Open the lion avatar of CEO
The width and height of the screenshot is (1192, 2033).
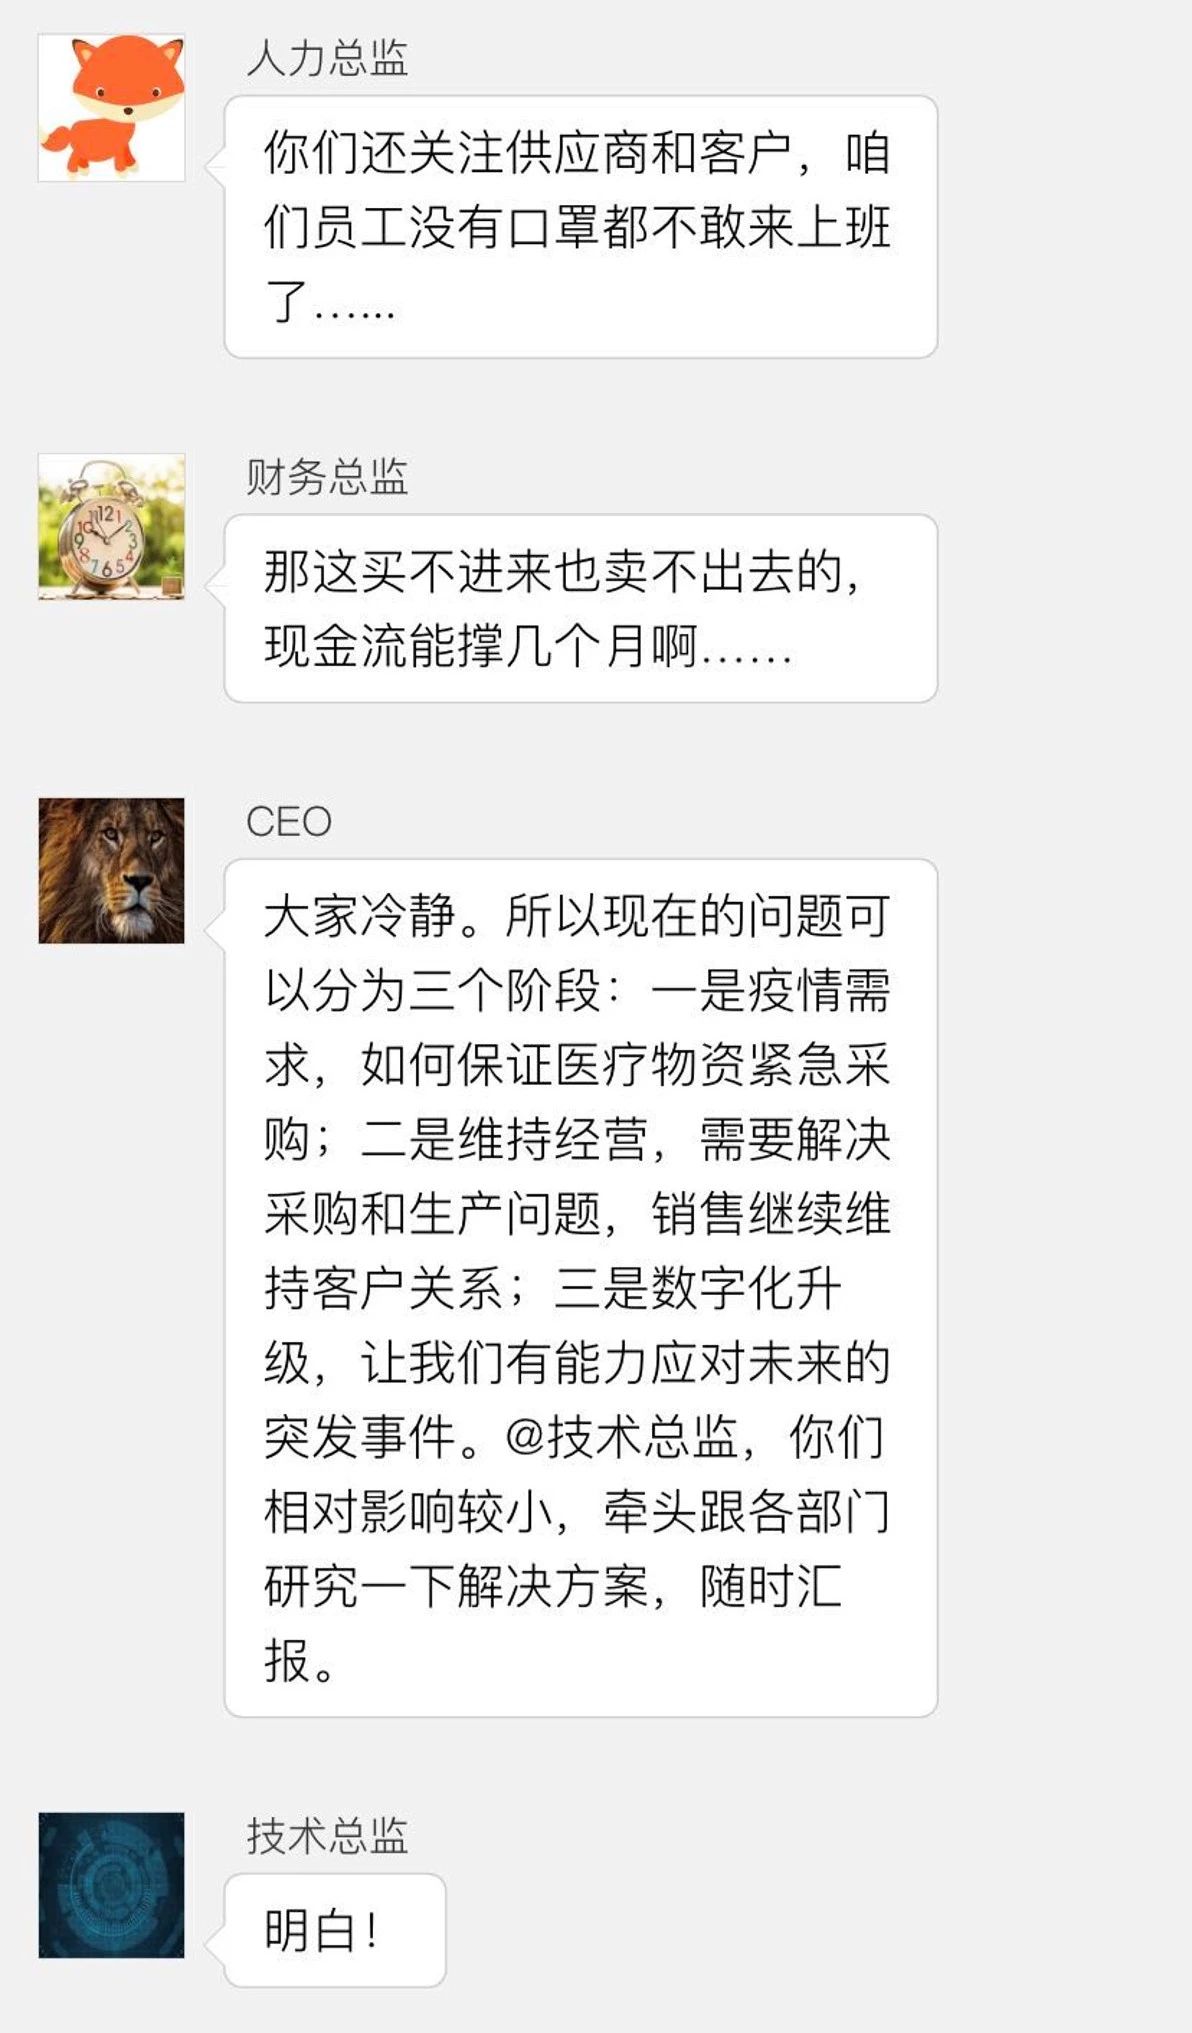coord(111,871)
